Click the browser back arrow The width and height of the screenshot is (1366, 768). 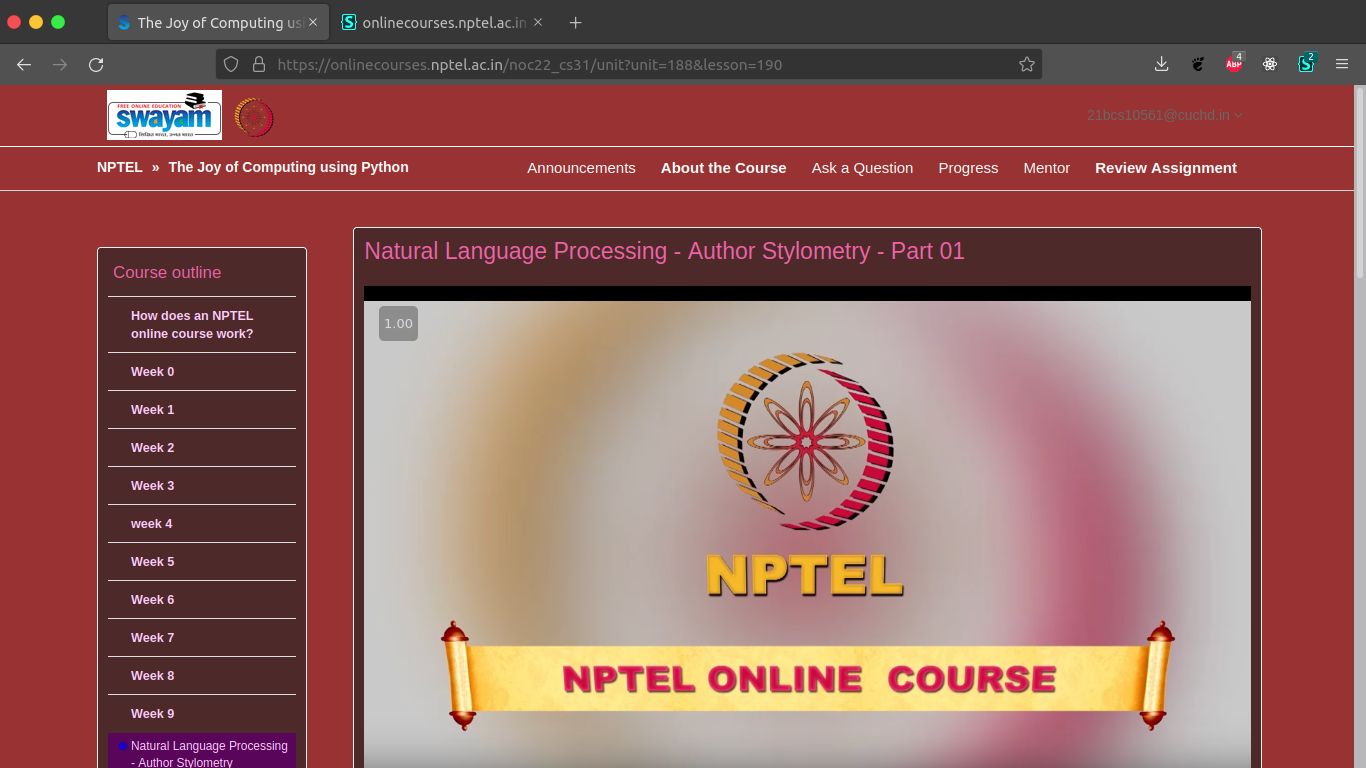(24, 64)
